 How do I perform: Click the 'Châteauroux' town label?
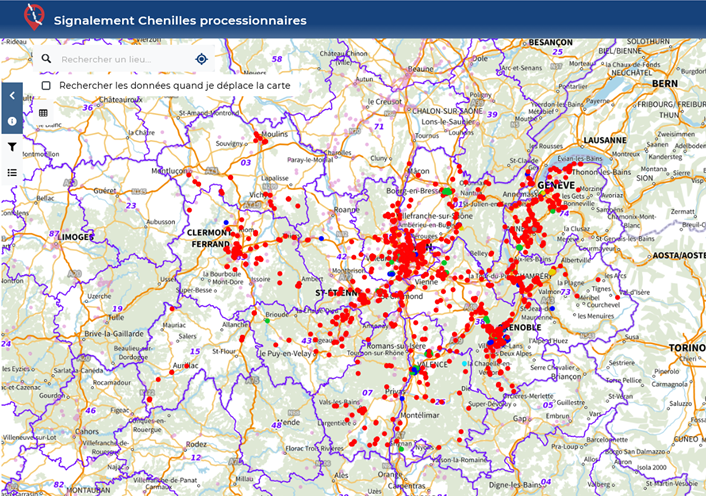coord(120,99)
